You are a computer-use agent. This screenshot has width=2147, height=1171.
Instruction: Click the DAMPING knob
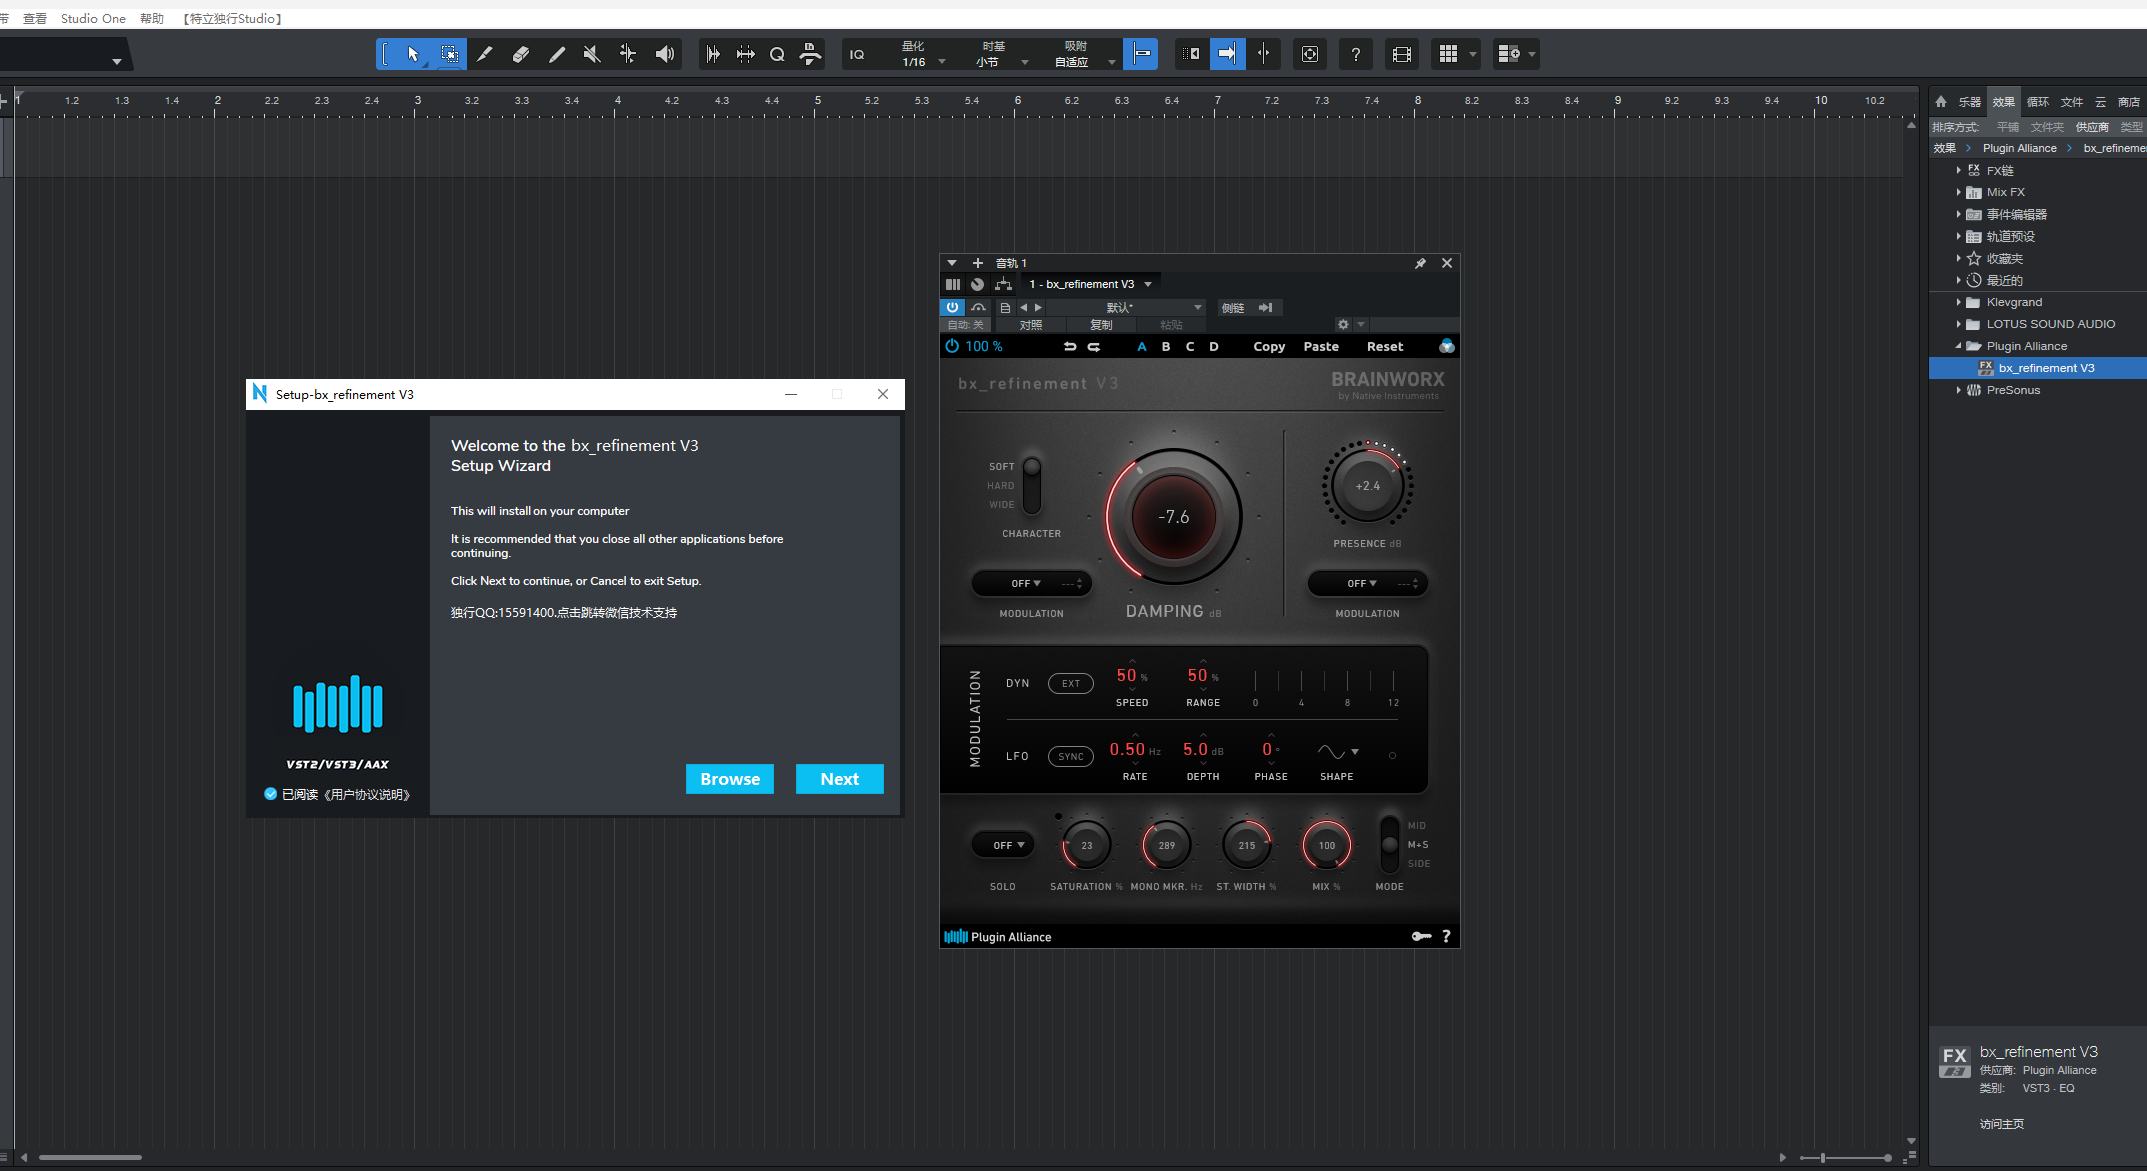click(1174, 517)
